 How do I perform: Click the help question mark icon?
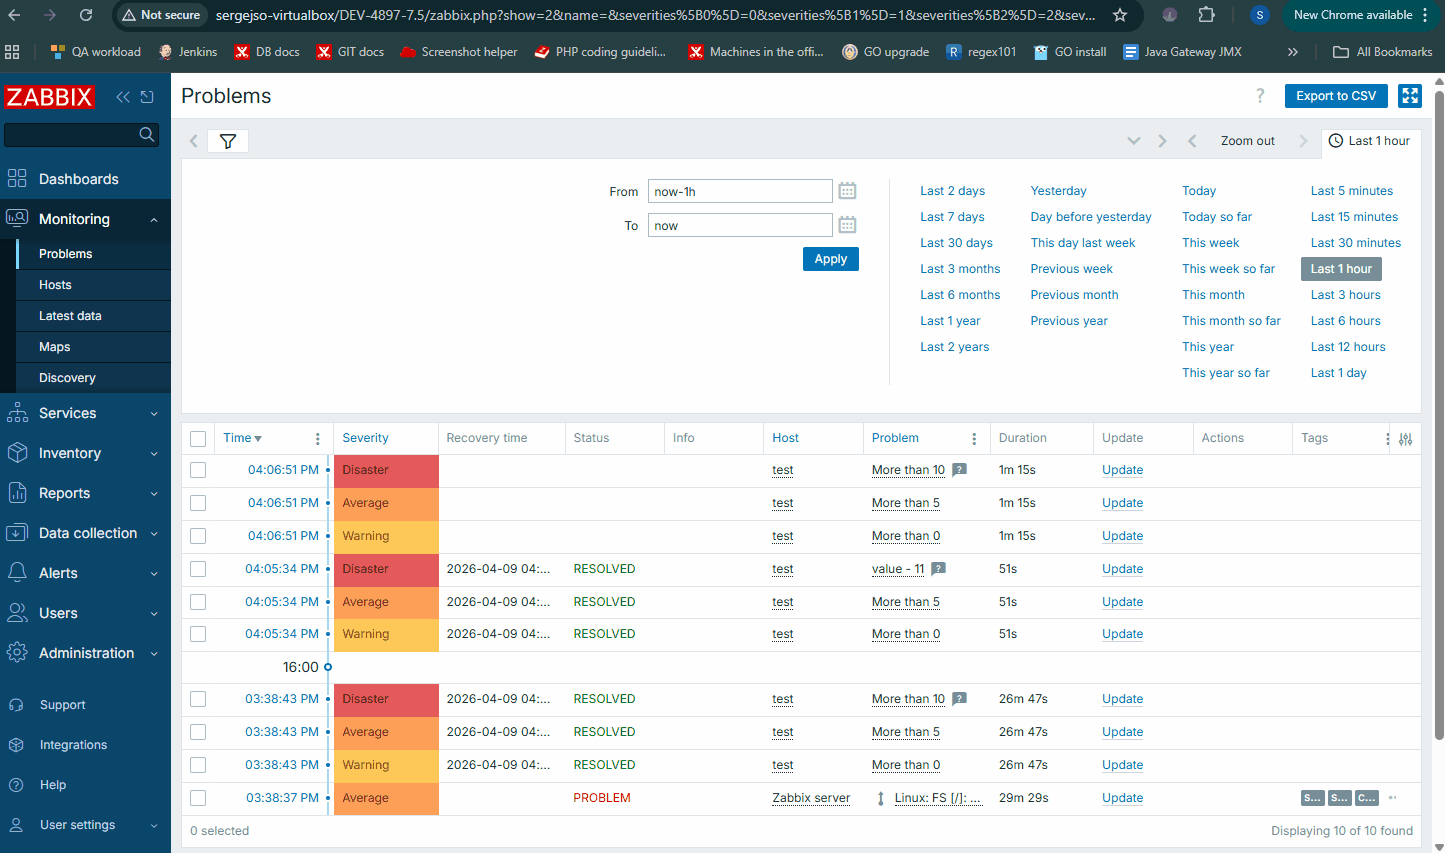pos(1260,96)
